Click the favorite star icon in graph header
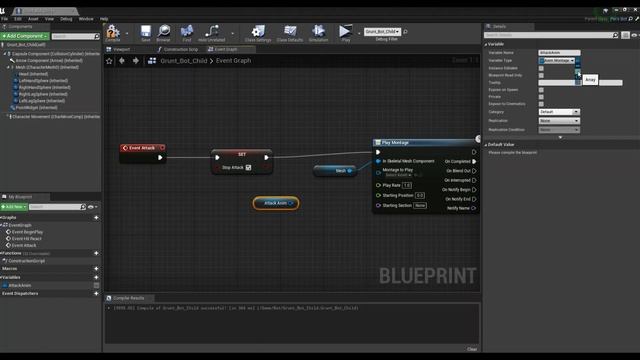This screenshot has height=360, width=640. point(109,61)
